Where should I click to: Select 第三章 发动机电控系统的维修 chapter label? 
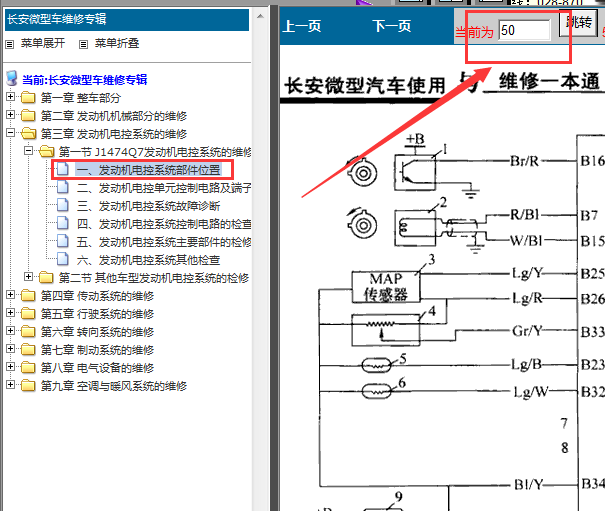114,134
